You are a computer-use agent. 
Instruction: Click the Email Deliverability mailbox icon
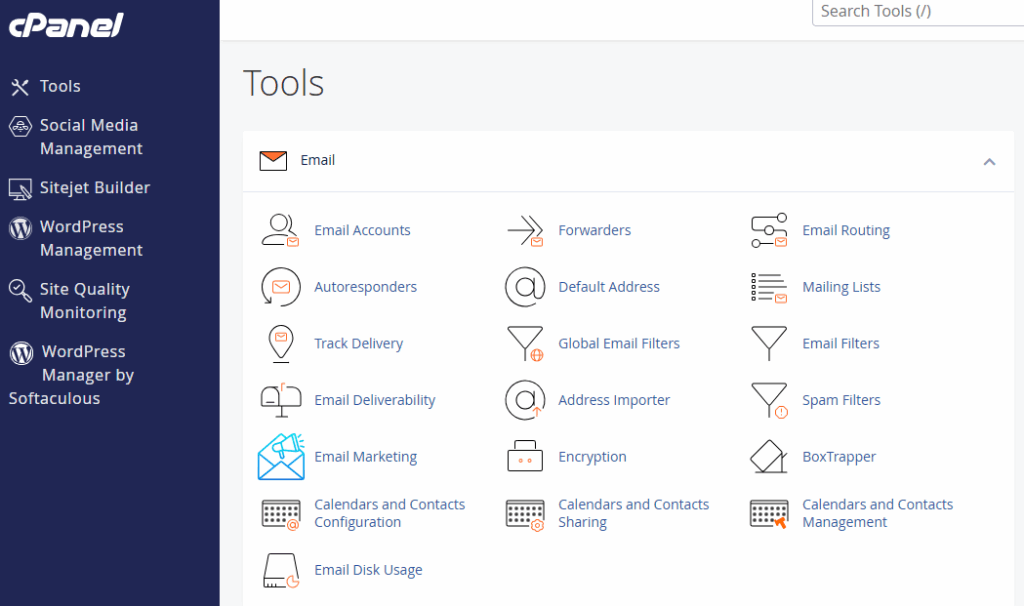pyautogui.click(x=281, y=400)
